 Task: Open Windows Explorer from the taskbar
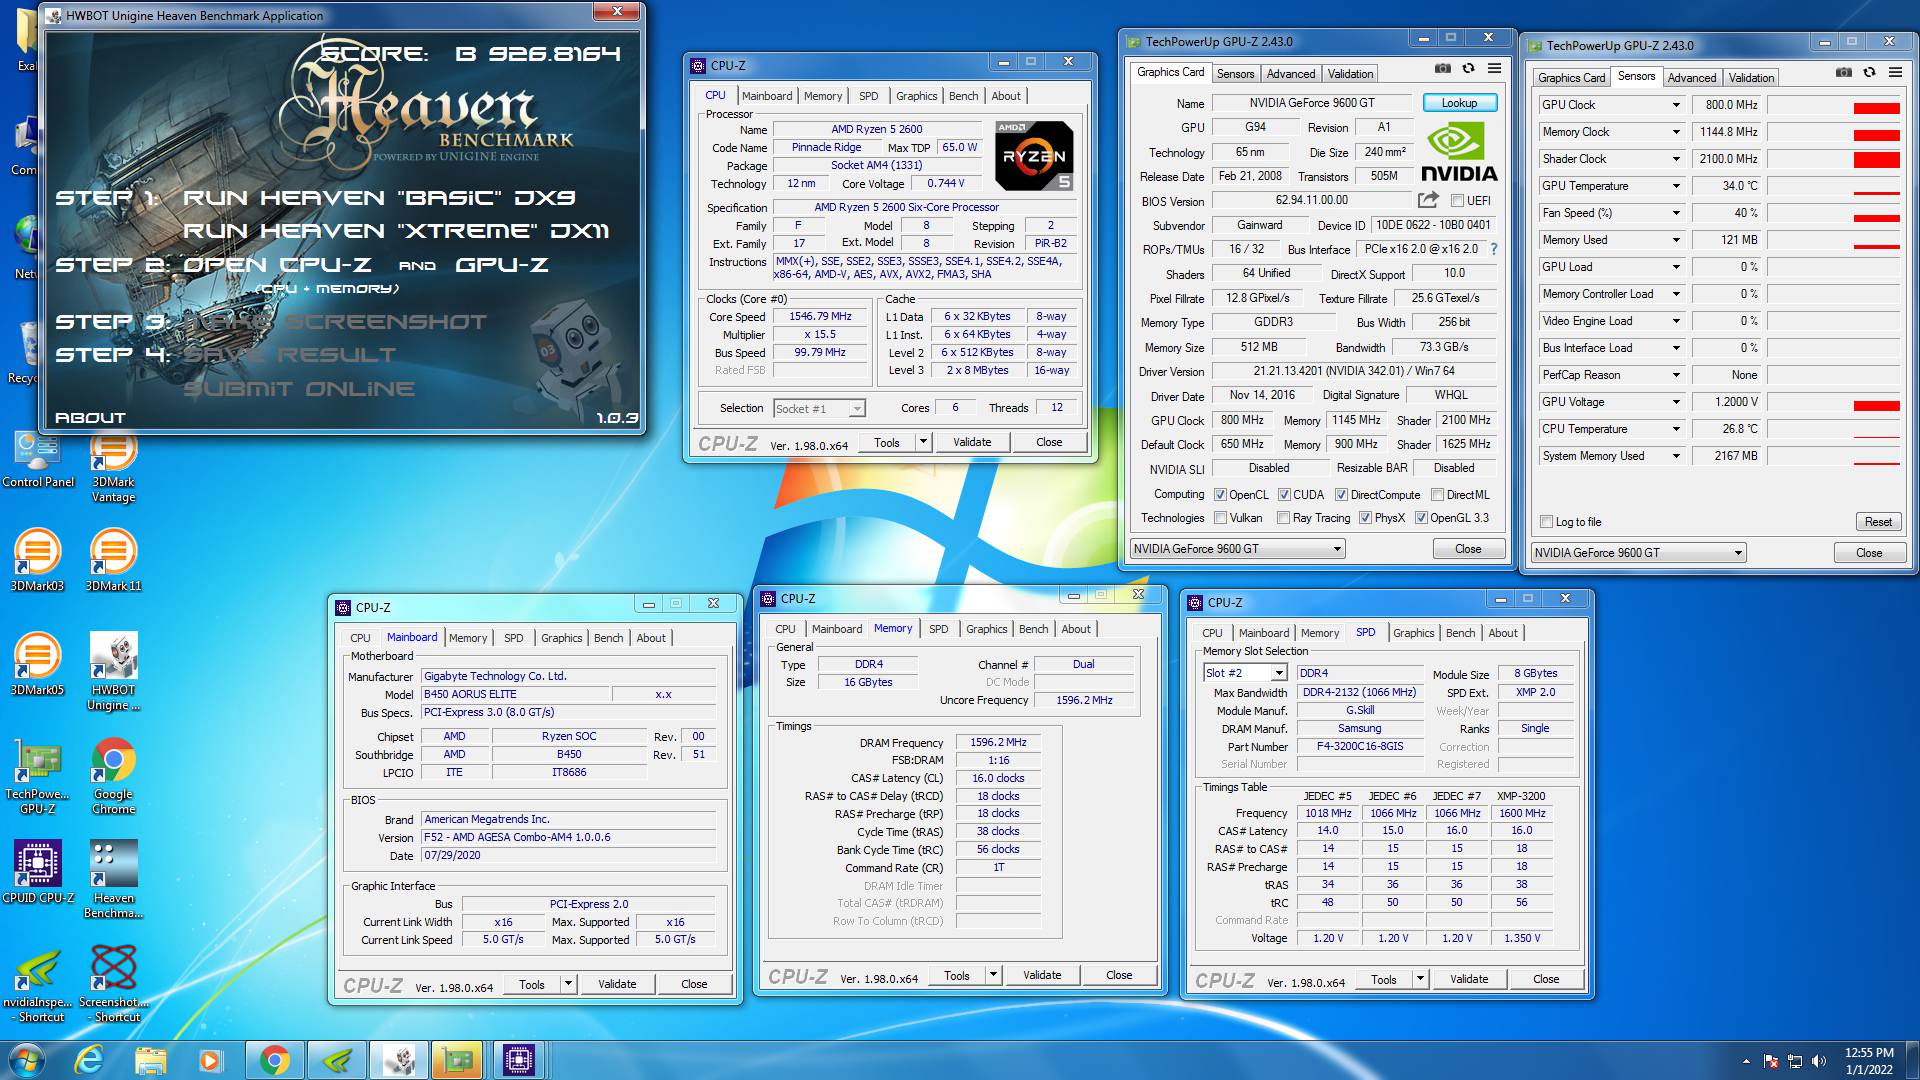click(x=150, y=1060)
